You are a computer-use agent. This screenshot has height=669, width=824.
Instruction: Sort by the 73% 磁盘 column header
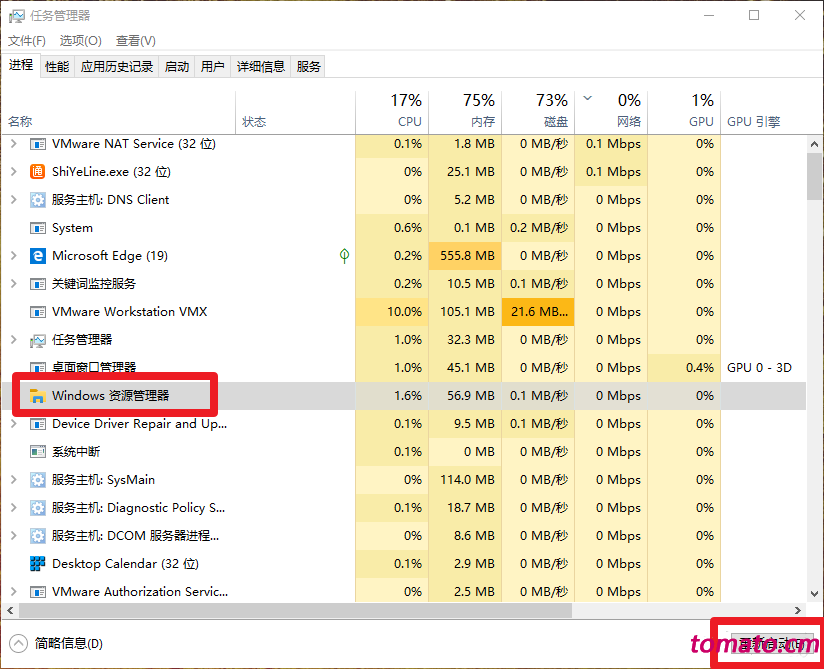click(538, 112)
